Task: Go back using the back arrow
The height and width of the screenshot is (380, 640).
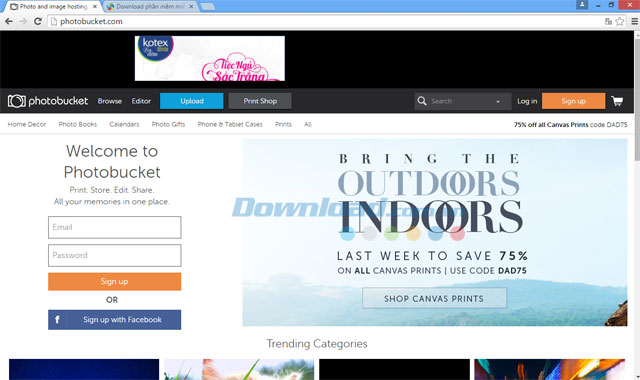Action: click(x=9, y=21)
